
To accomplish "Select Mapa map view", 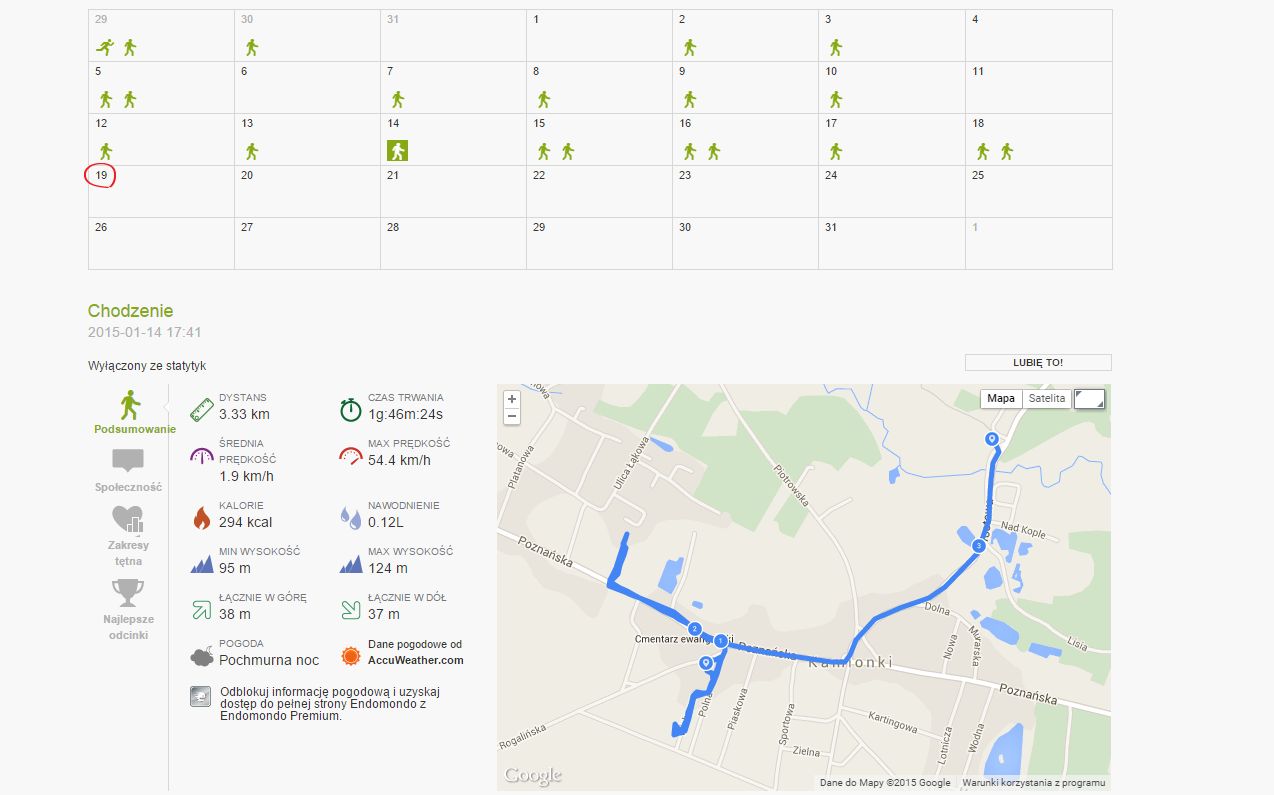I will (x=1001, y=398).
